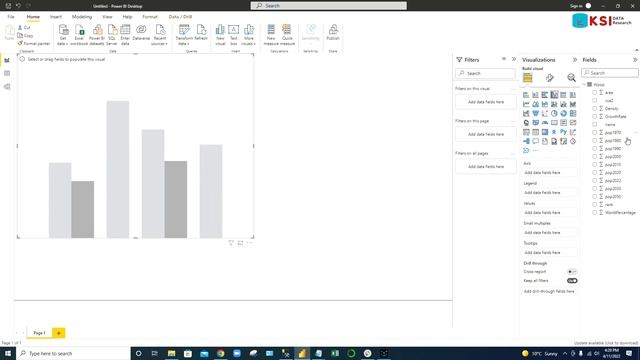Image resolution: width=640 pixels, height=360 pixels.
Task: Click SQL Server data source icon
Action: point(112,35)
